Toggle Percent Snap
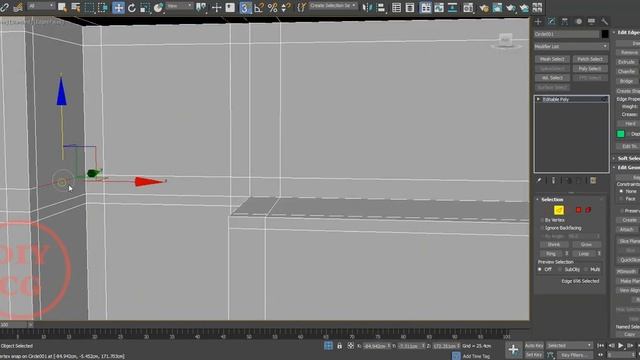 pos(272,7)
